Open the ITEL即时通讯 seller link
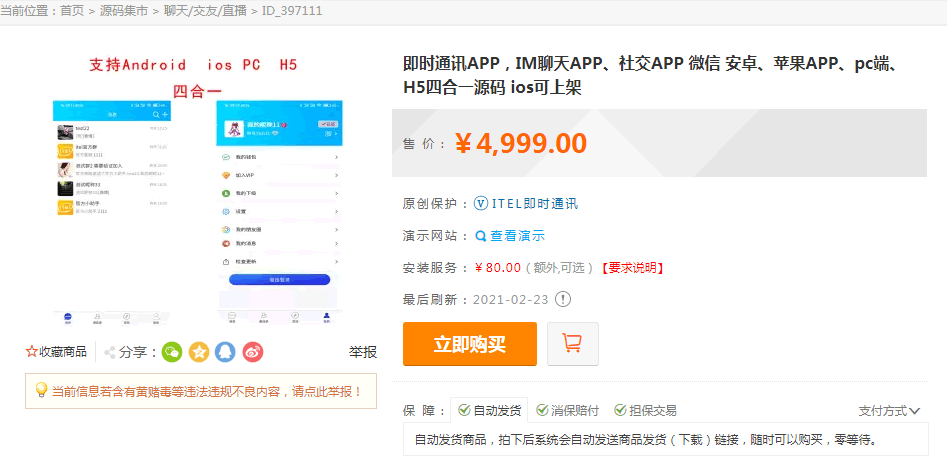 pyautogui.click(x=534, y=204)
